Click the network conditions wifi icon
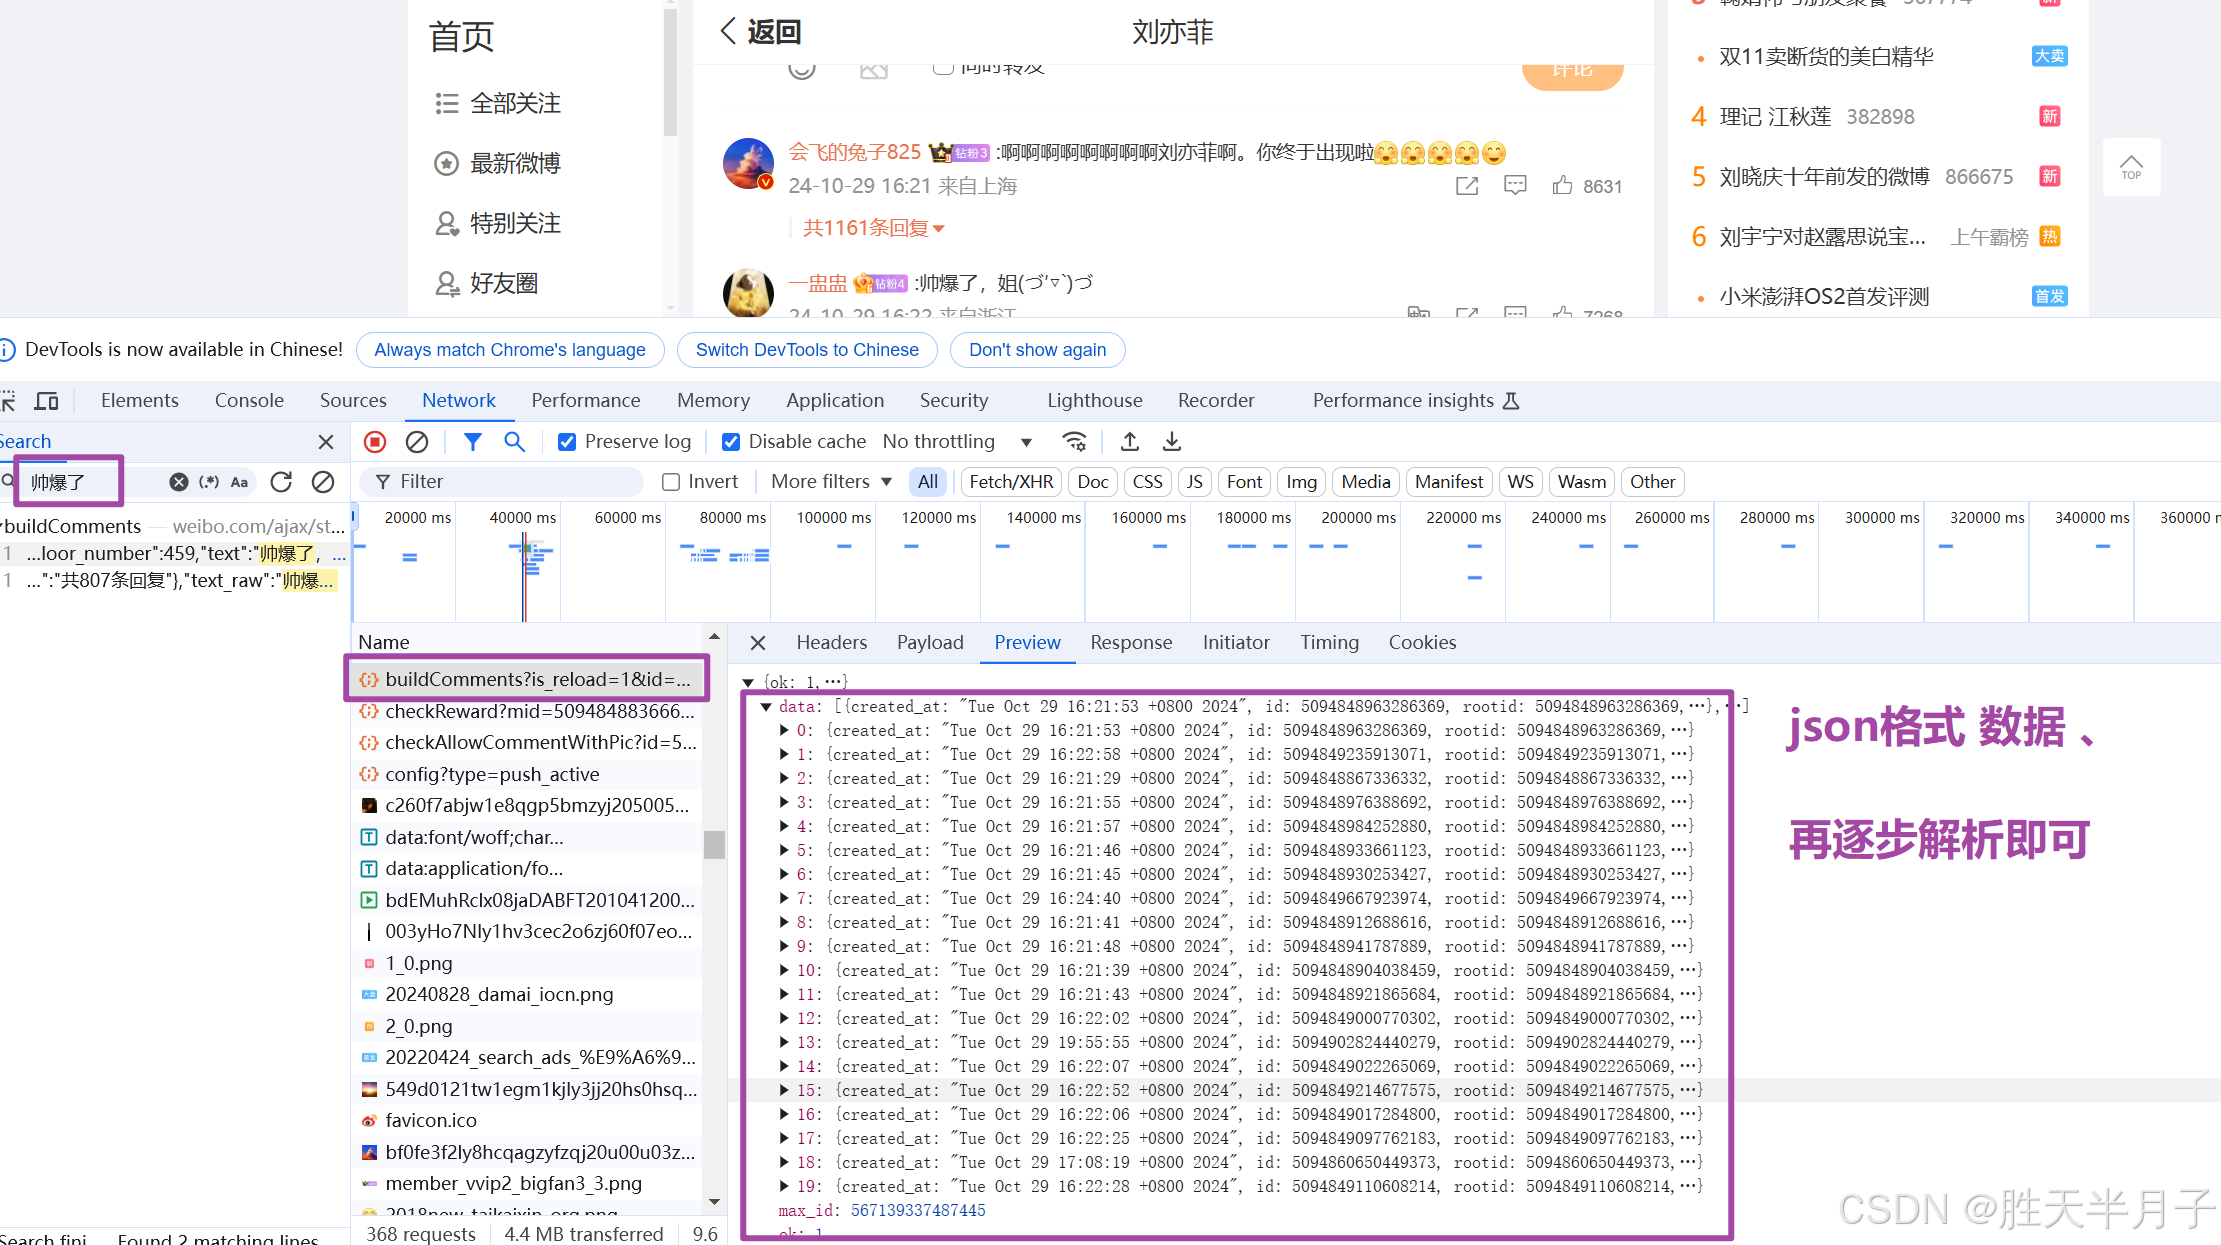 (x=1074, y=442)
